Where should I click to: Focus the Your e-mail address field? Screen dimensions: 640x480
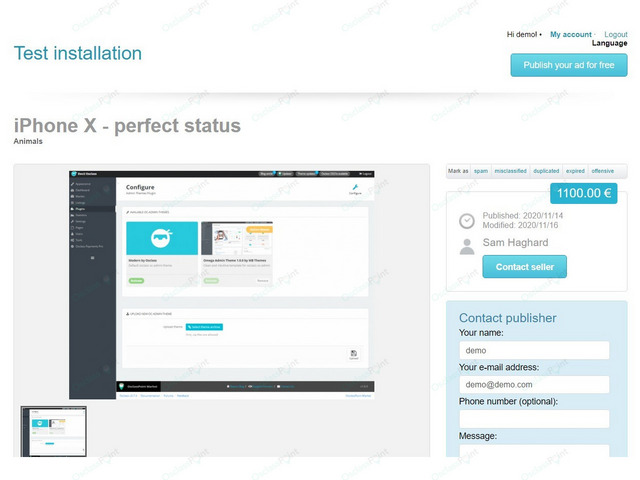[534, 384]
